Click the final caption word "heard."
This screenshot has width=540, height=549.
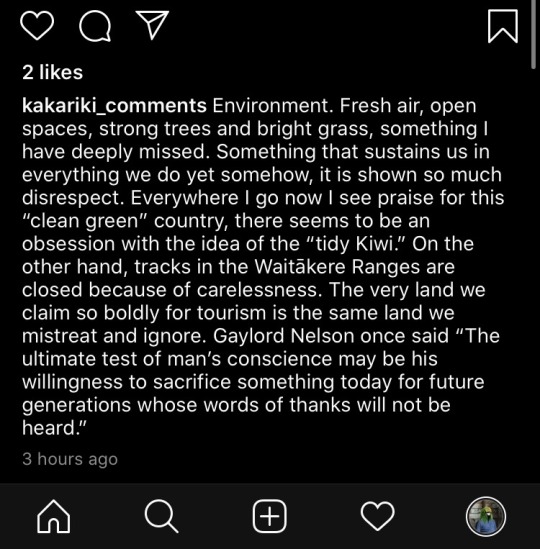[54, 428]
